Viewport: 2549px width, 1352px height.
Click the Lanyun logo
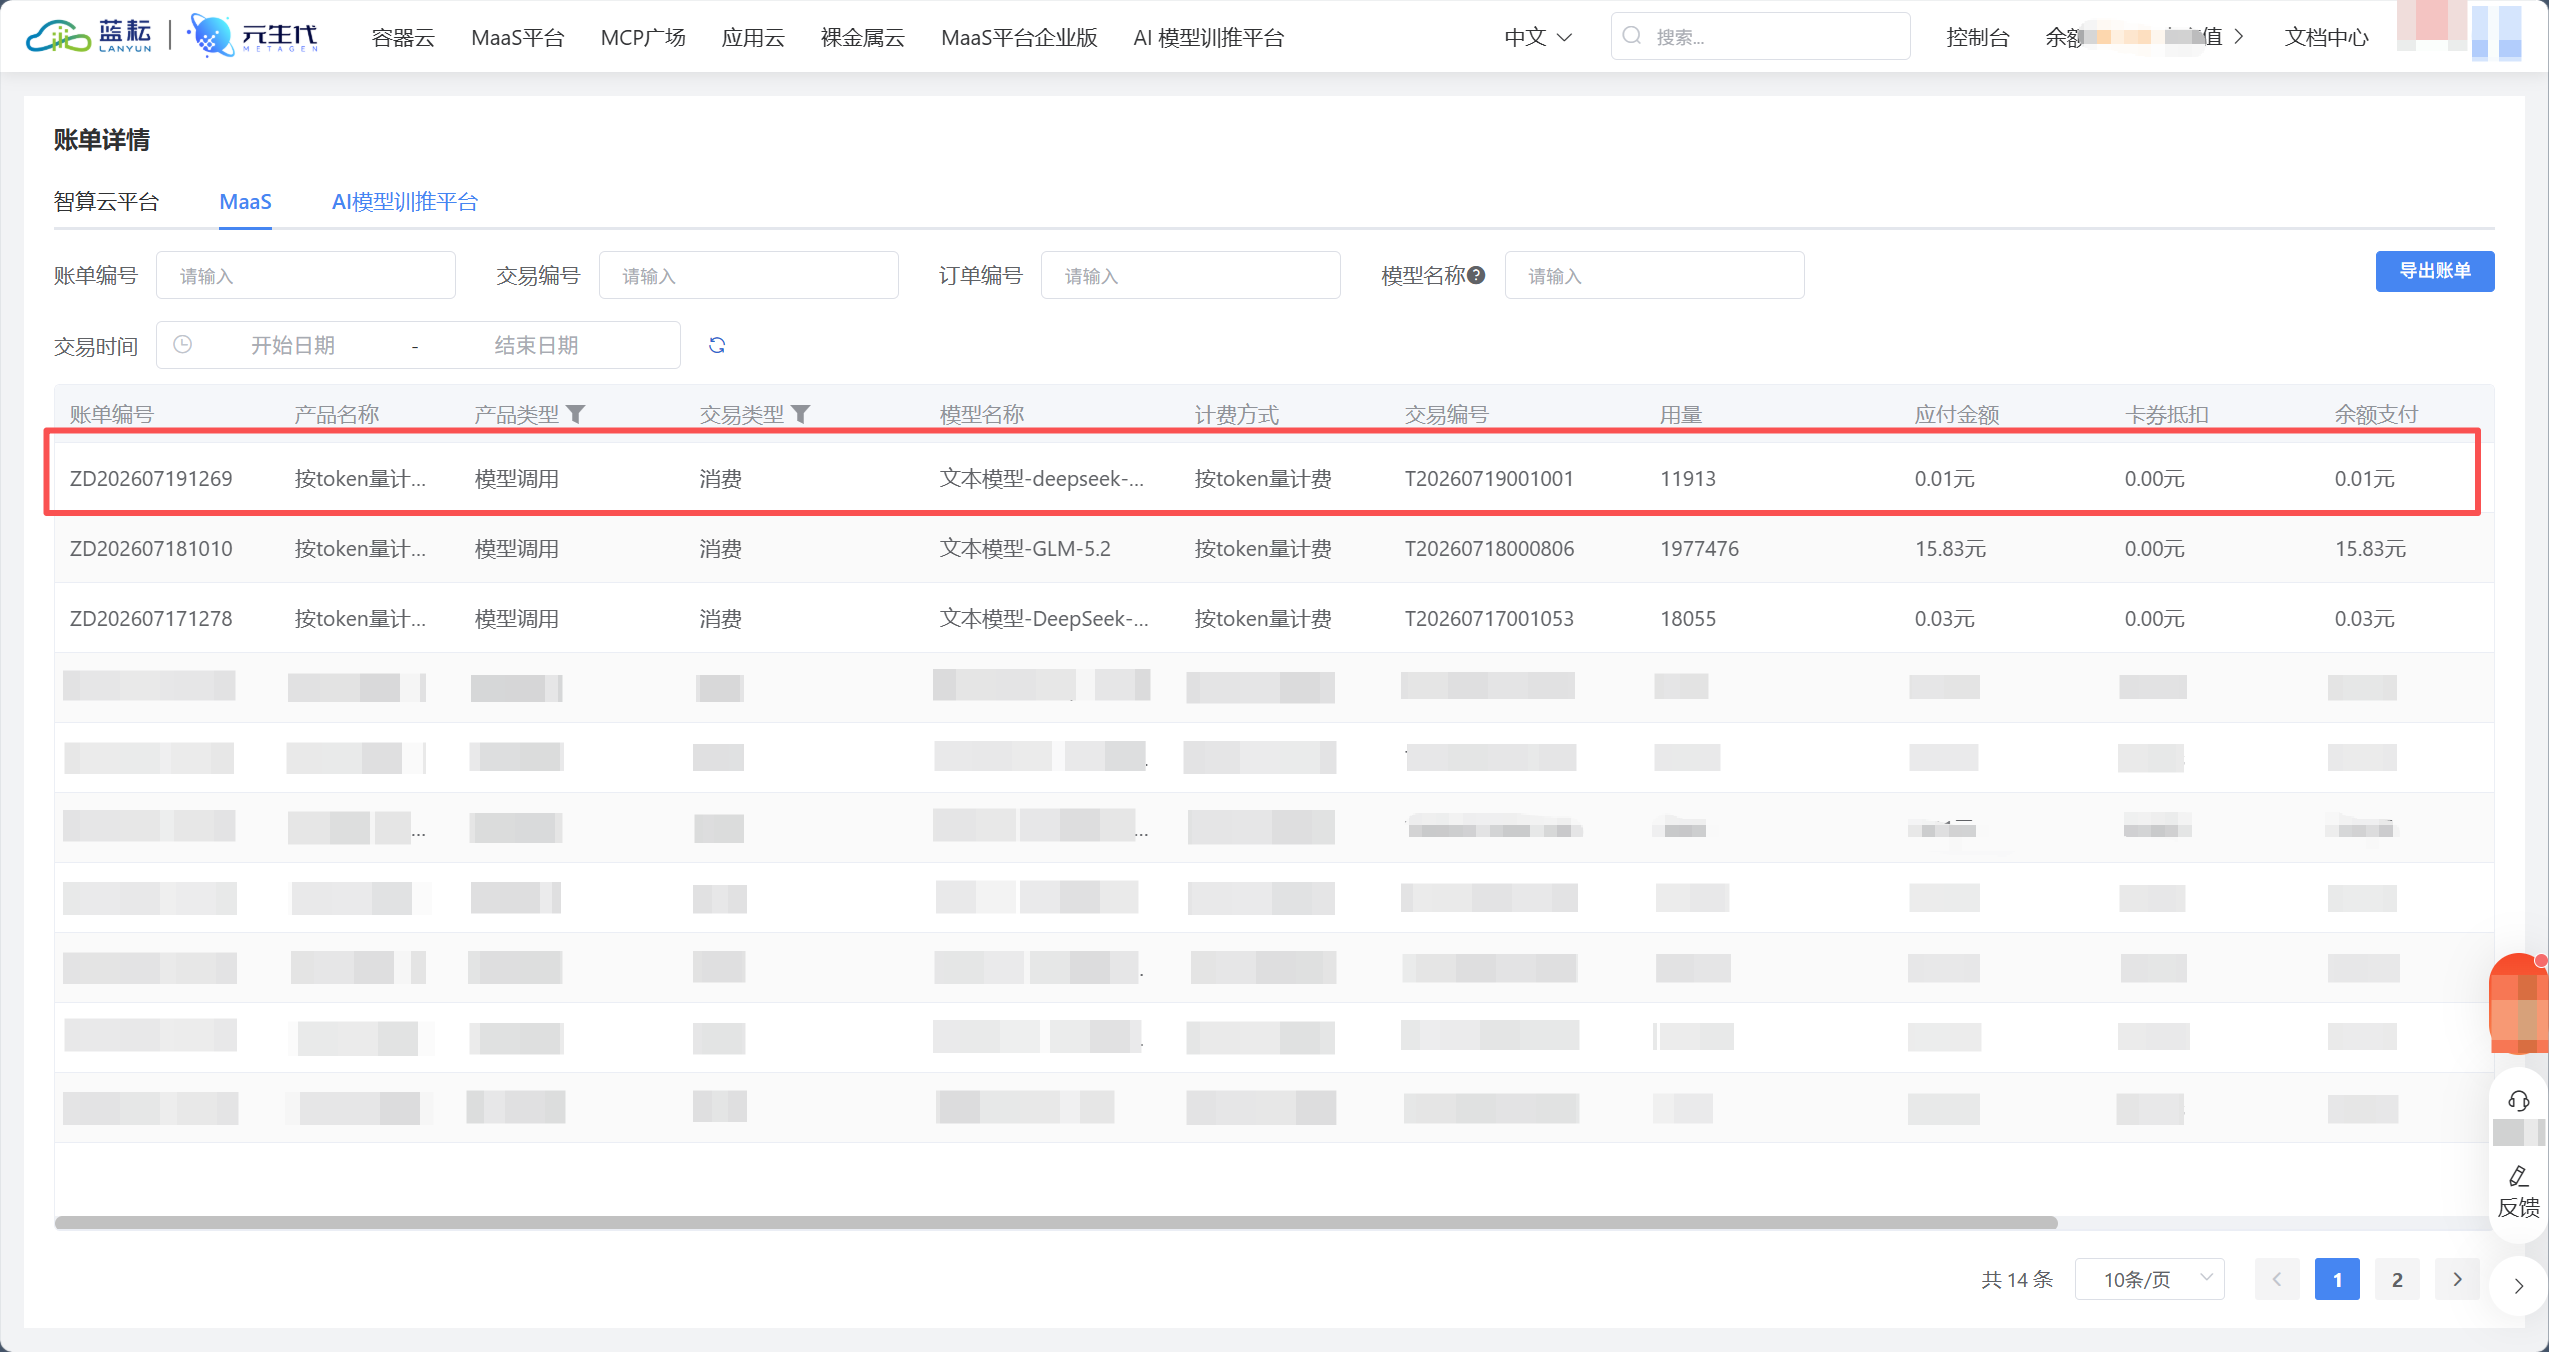(89, 36)
